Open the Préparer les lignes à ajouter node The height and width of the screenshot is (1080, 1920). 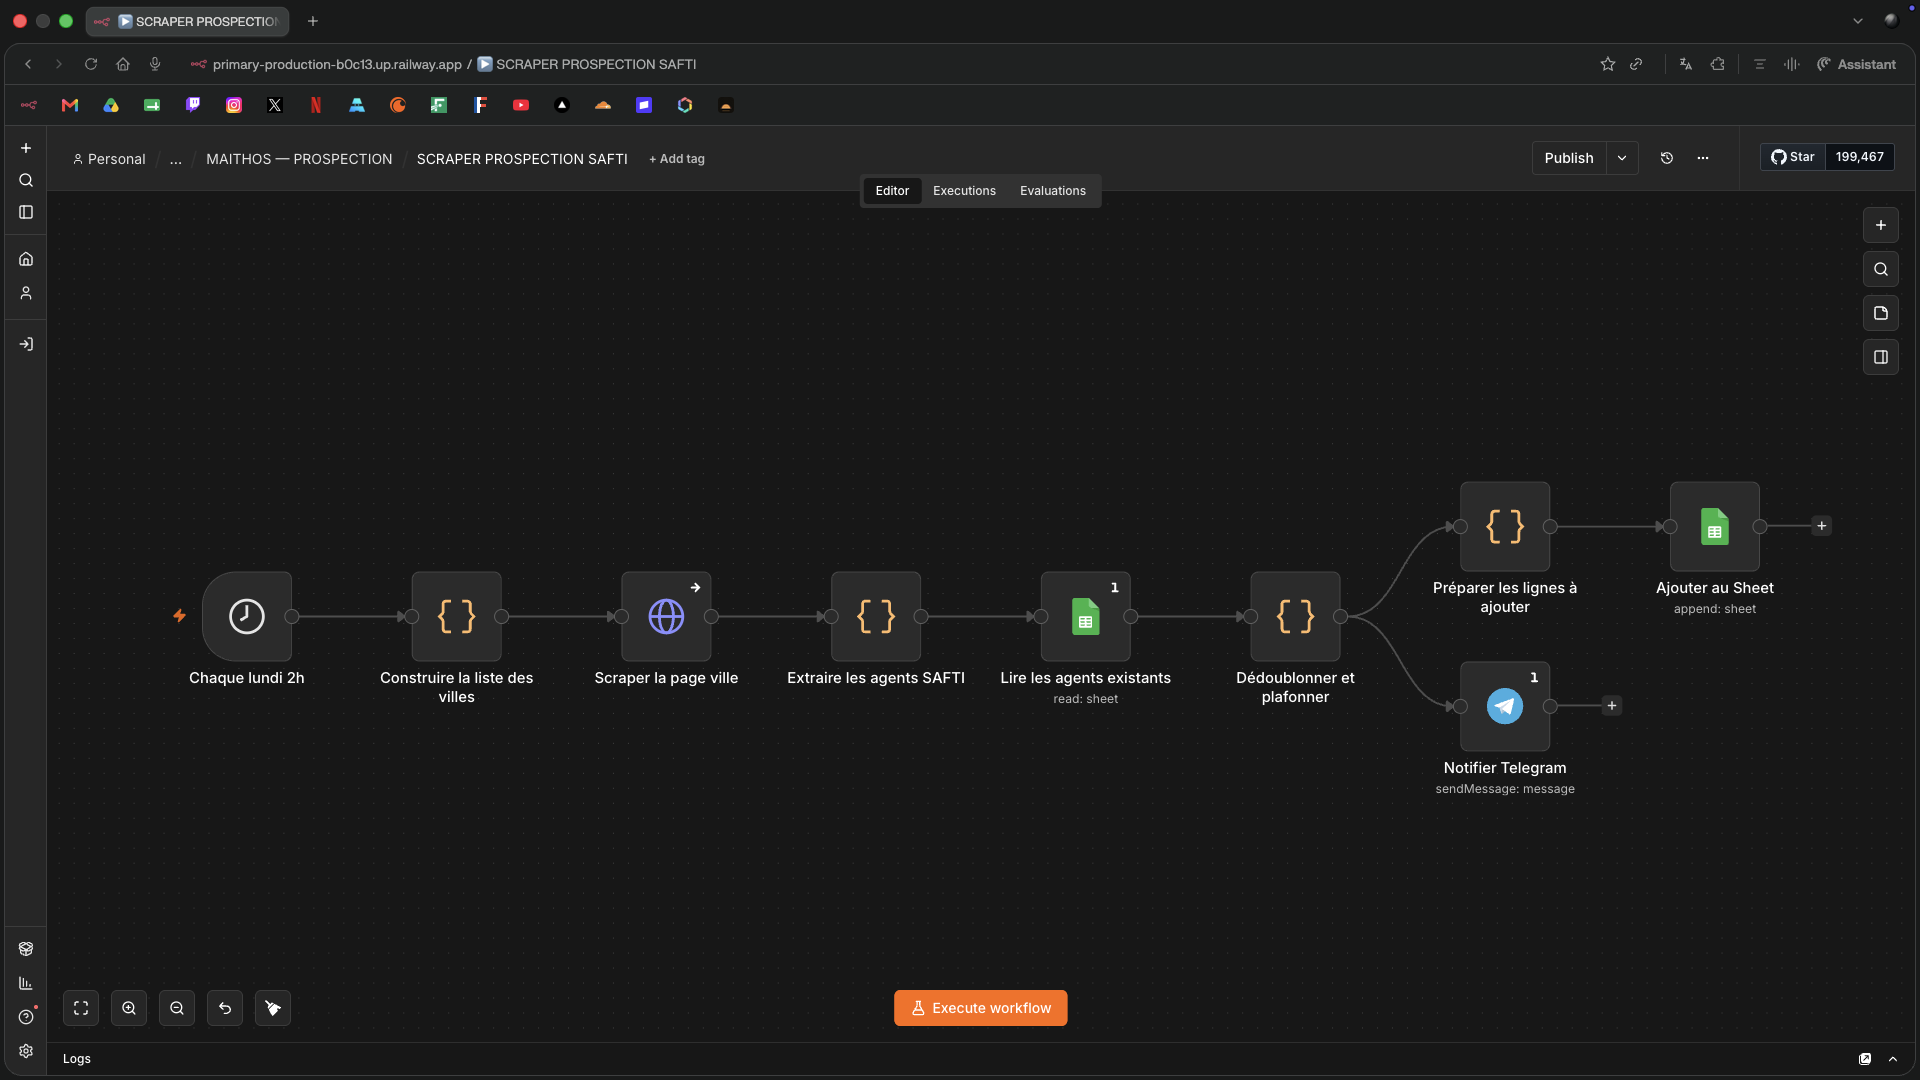1505,526
